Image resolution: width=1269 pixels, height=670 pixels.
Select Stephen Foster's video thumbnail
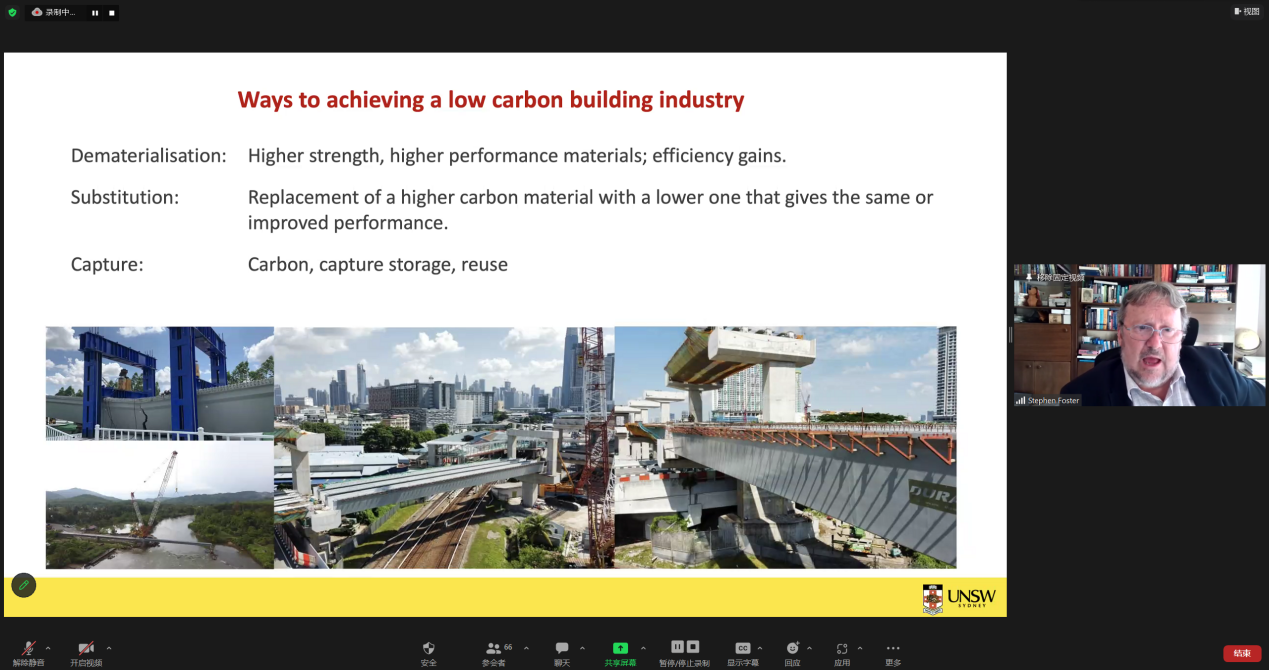click(x=1139, y=335)
